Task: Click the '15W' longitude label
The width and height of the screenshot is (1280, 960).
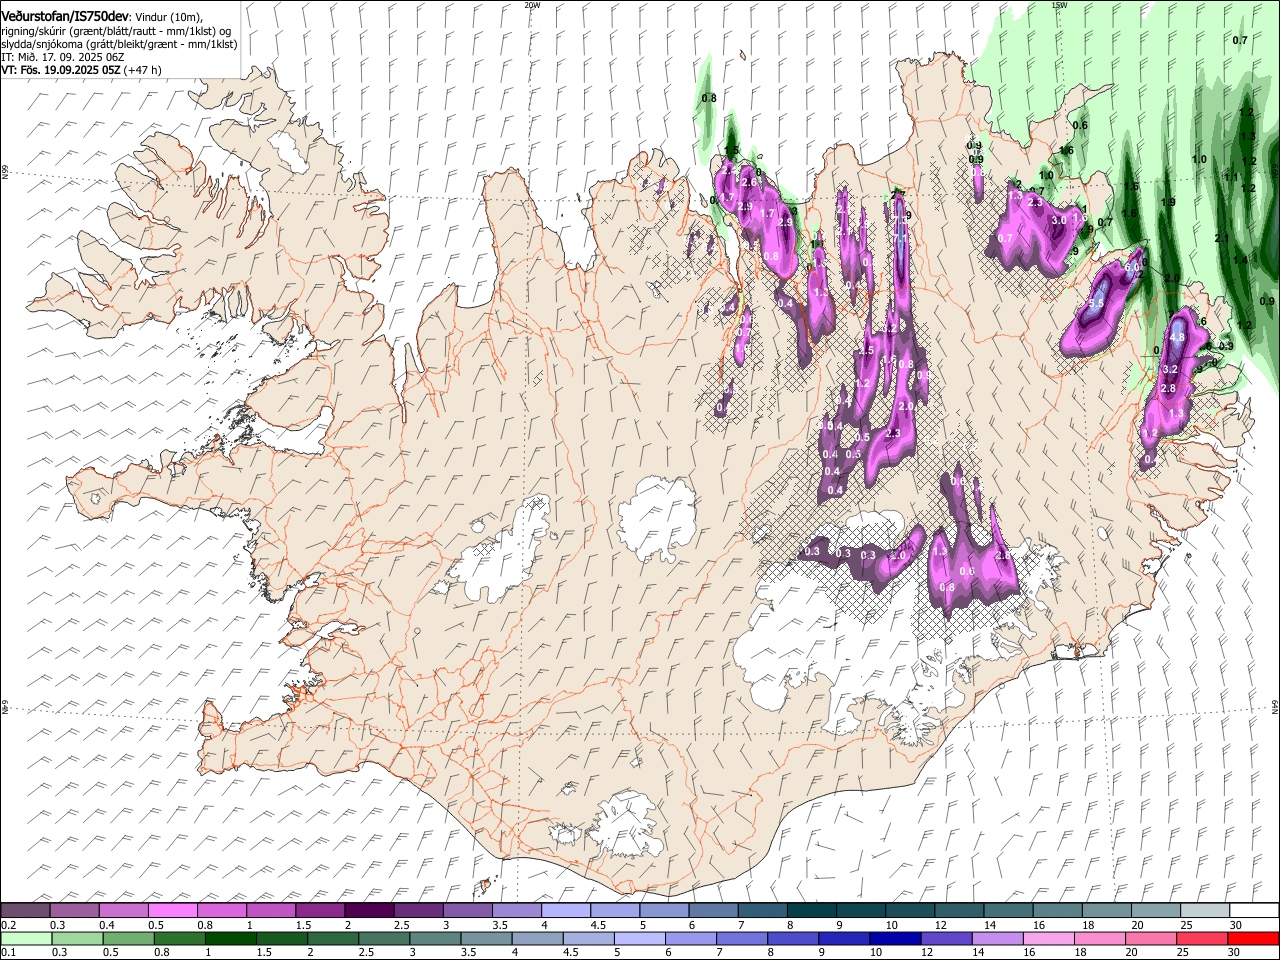Action: tap(1059, 5)
